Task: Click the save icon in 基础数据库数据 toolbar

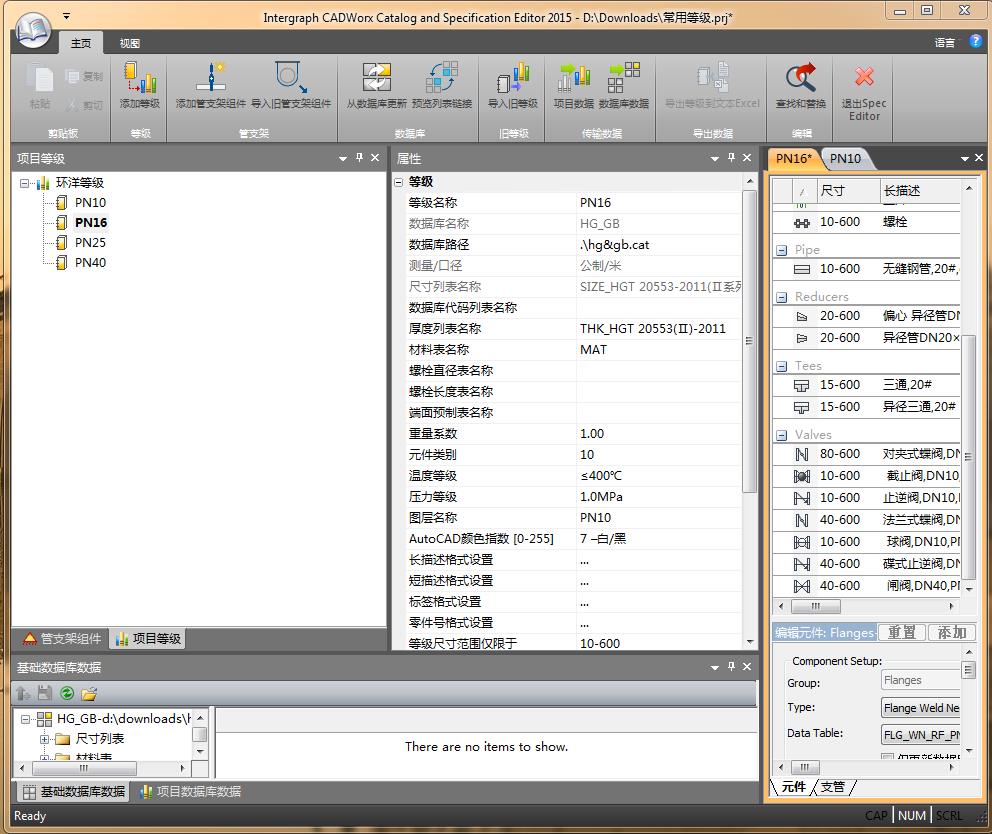Action: pos(44,694)
